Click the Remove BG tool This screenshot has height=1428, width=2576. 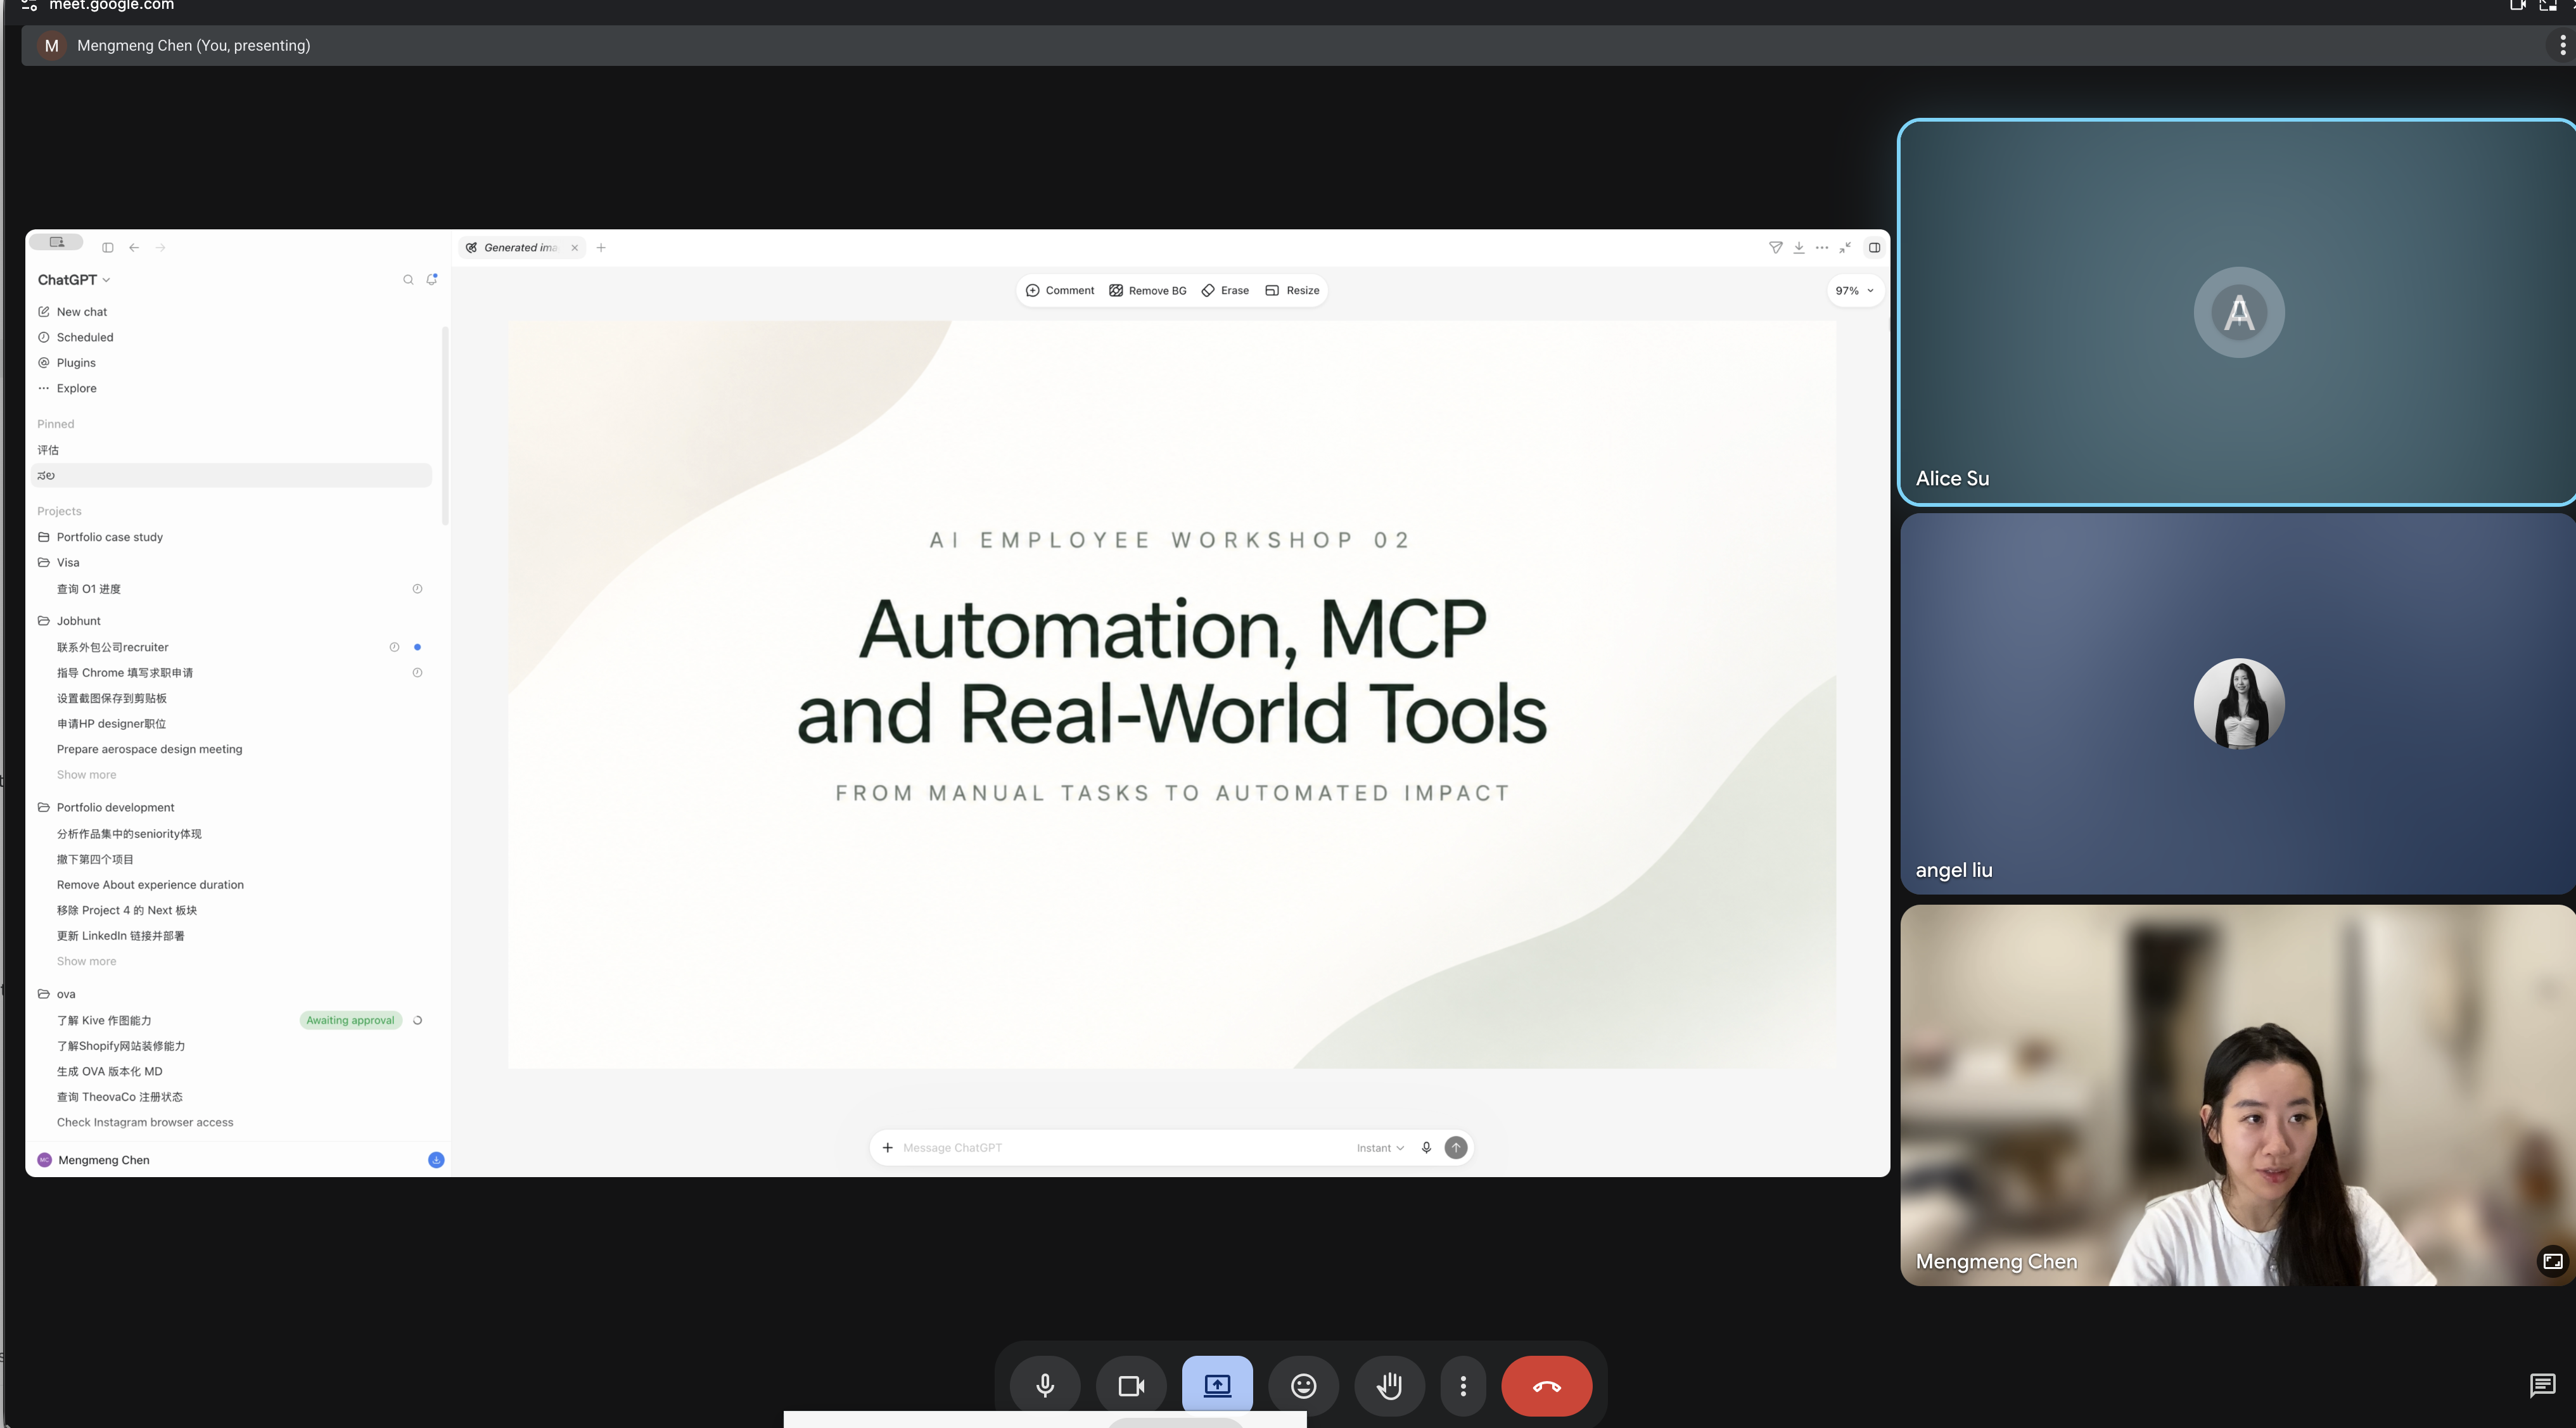point(1148,290)
